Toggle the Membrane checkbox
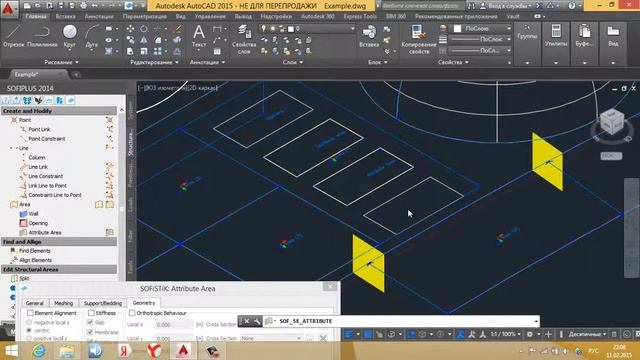 (90, 332)
